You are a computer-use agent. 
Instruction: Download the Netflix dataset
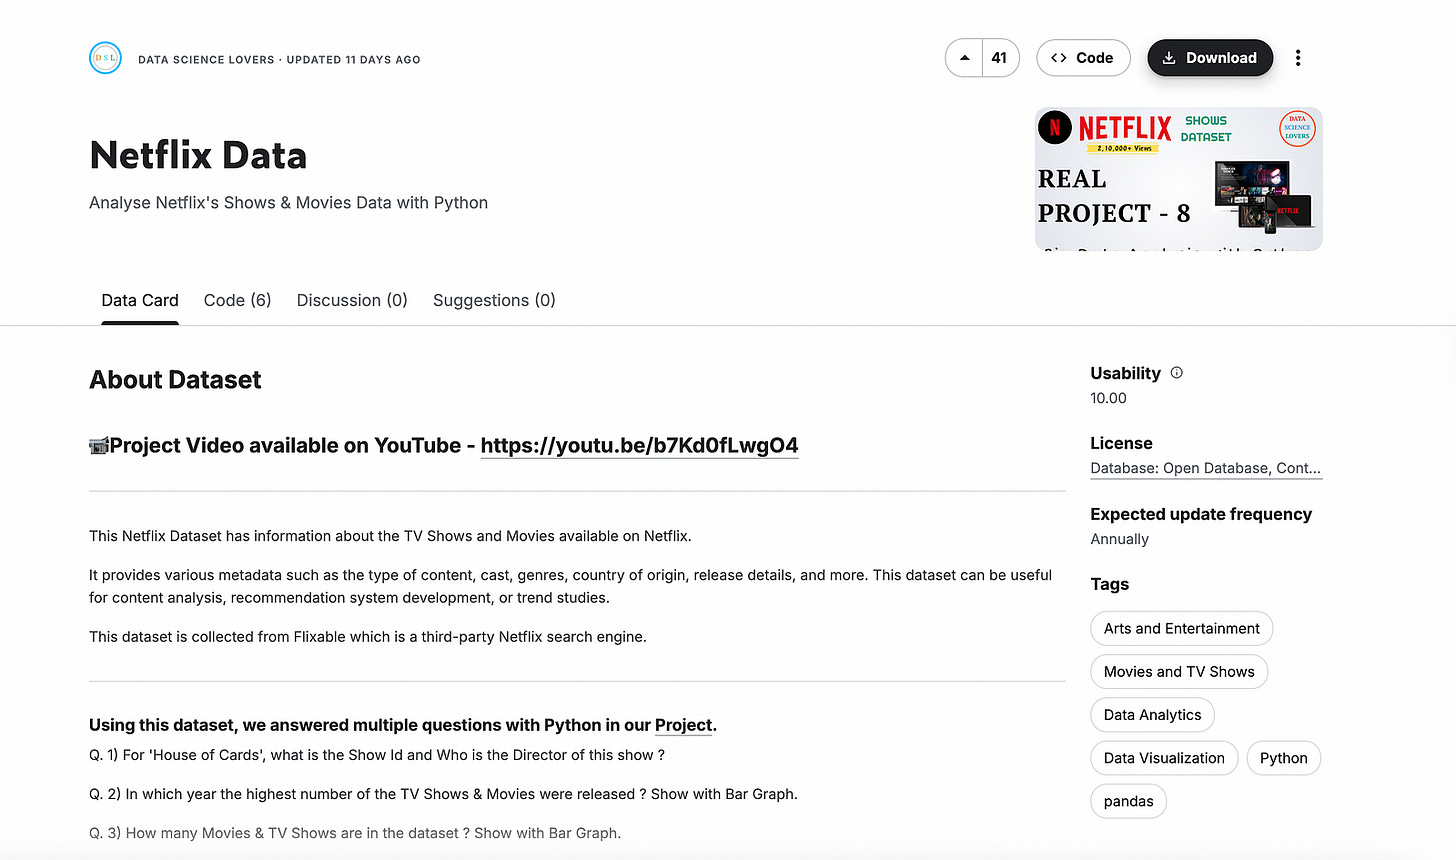(1210, 58)
